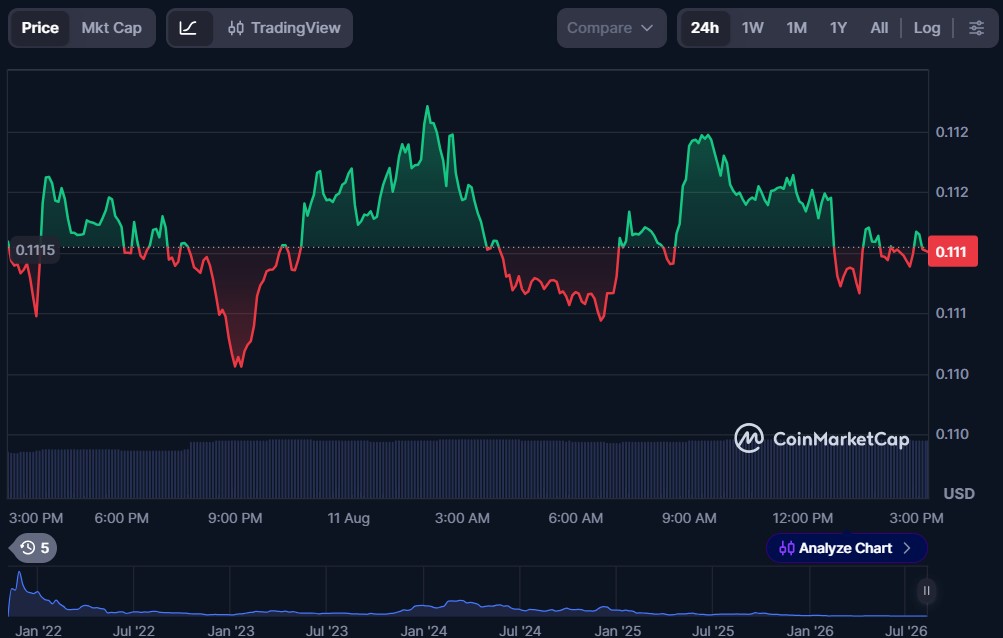1003x638 pixels.
Task: Click Jul '23 on mini timeline
Action: point(326,631)
